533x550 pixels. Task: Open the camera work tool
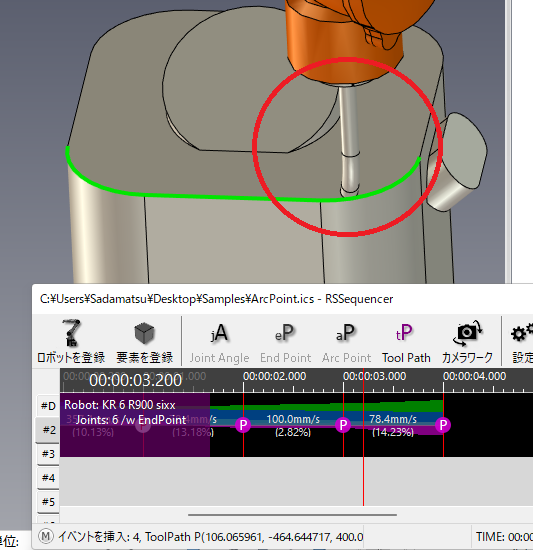click(467, 341)
